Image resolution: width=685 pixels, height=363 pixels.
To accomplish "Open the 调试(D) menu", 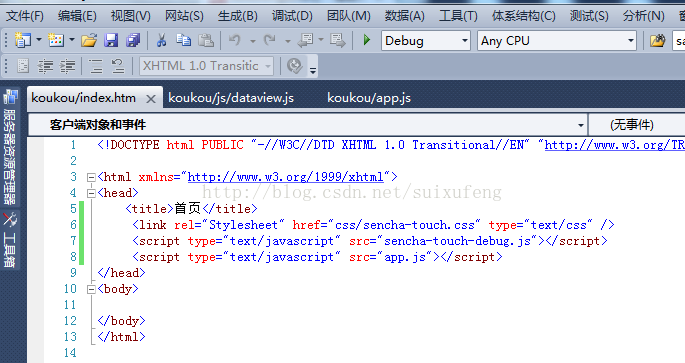I will tap(292, 16).
